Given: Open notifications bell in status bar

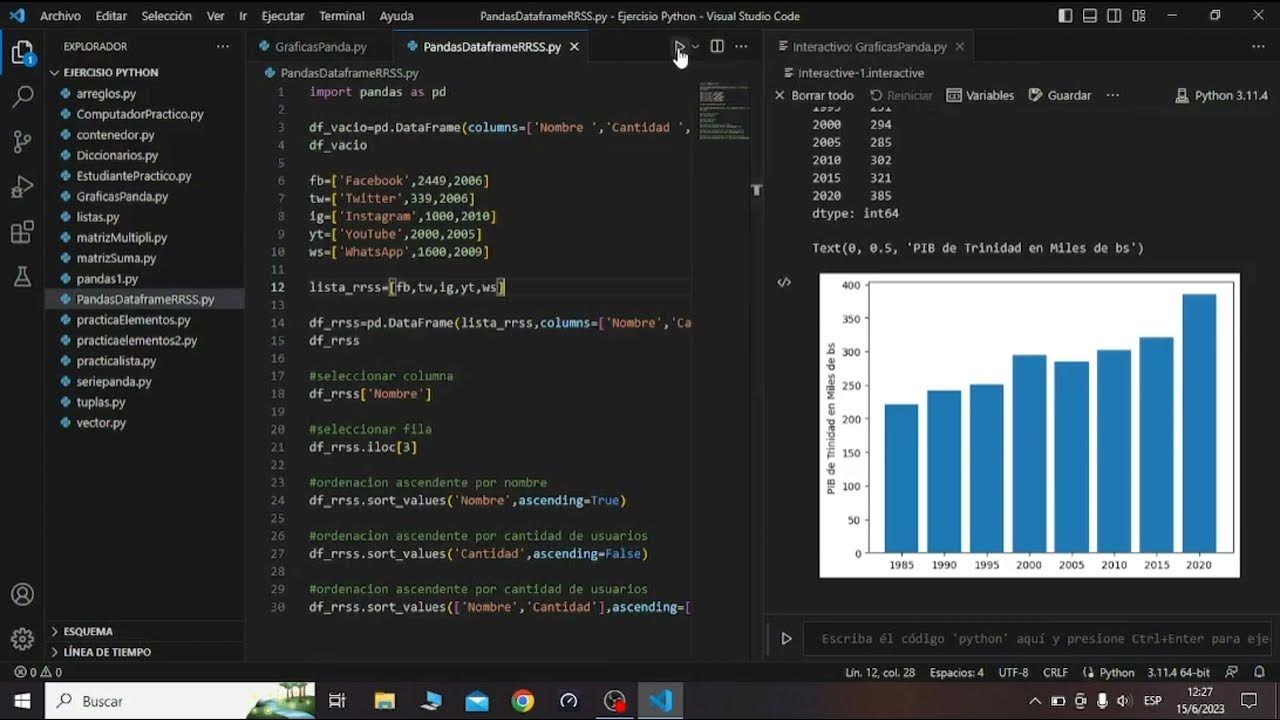Looking at the screenshot, I should [1258, 673].
